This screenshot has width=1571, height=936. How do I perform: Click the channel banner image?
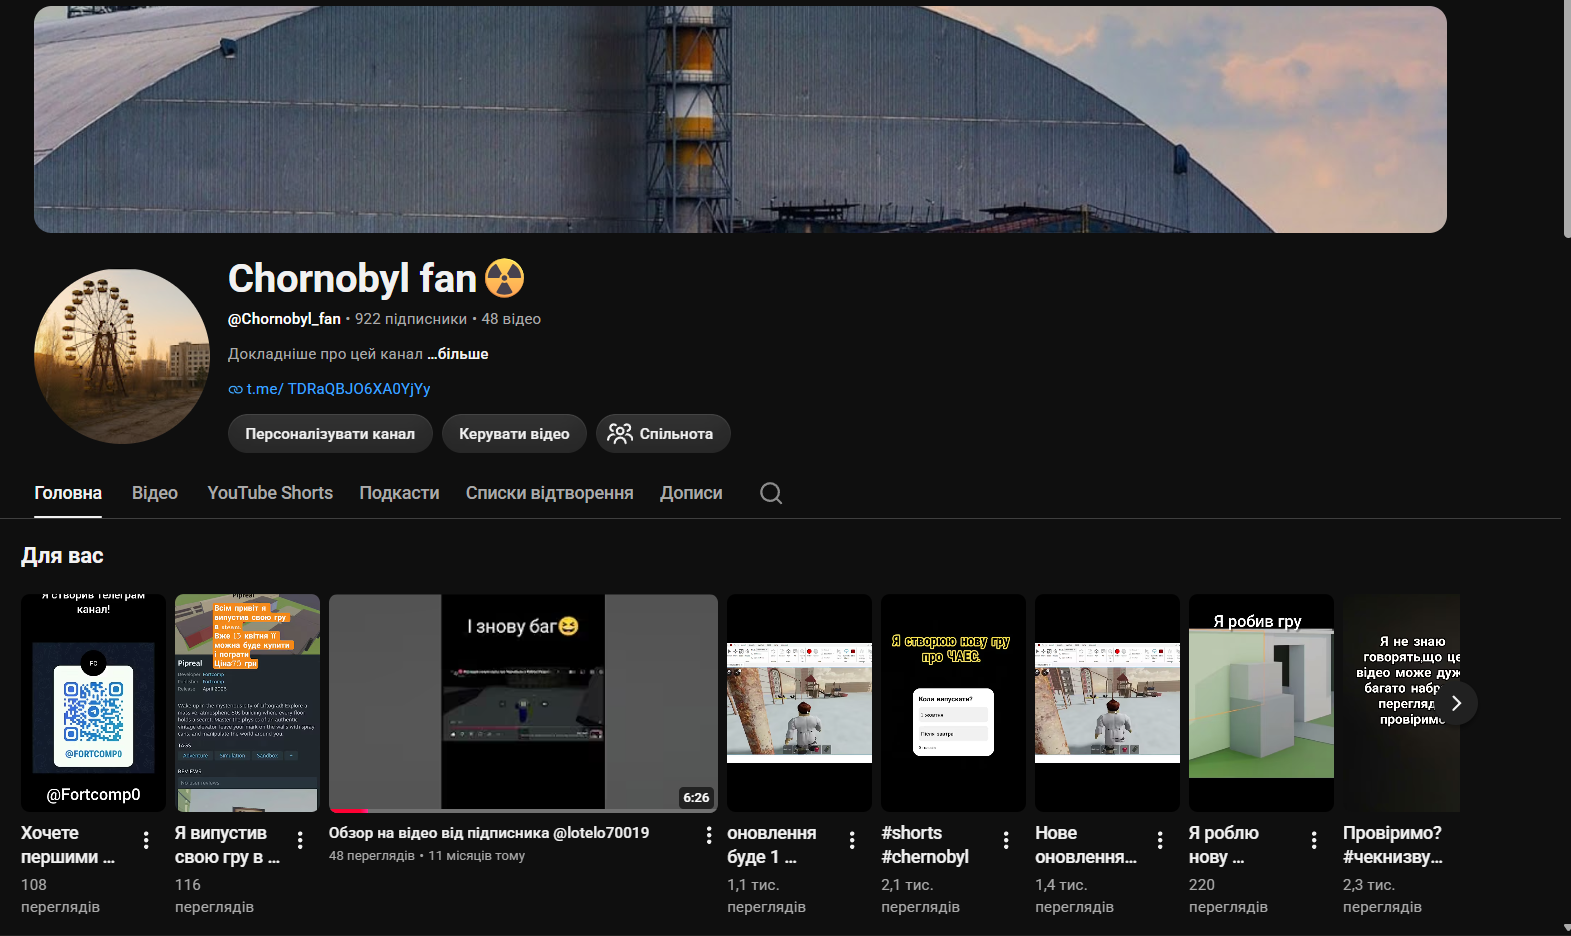740,119
